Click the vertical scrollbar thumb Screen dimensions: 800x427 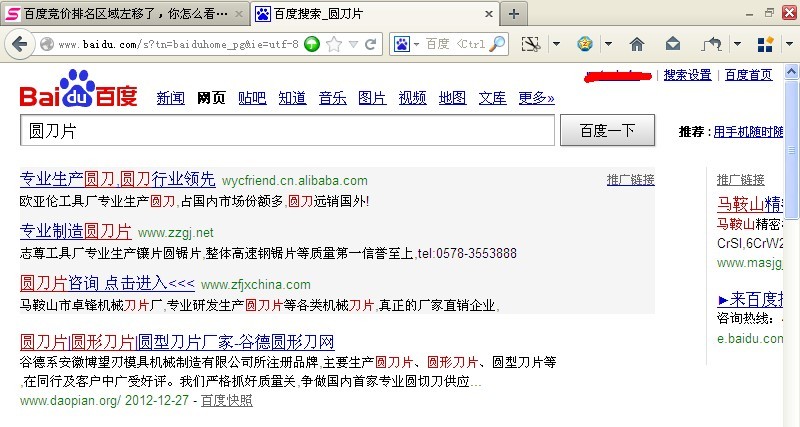791,149
